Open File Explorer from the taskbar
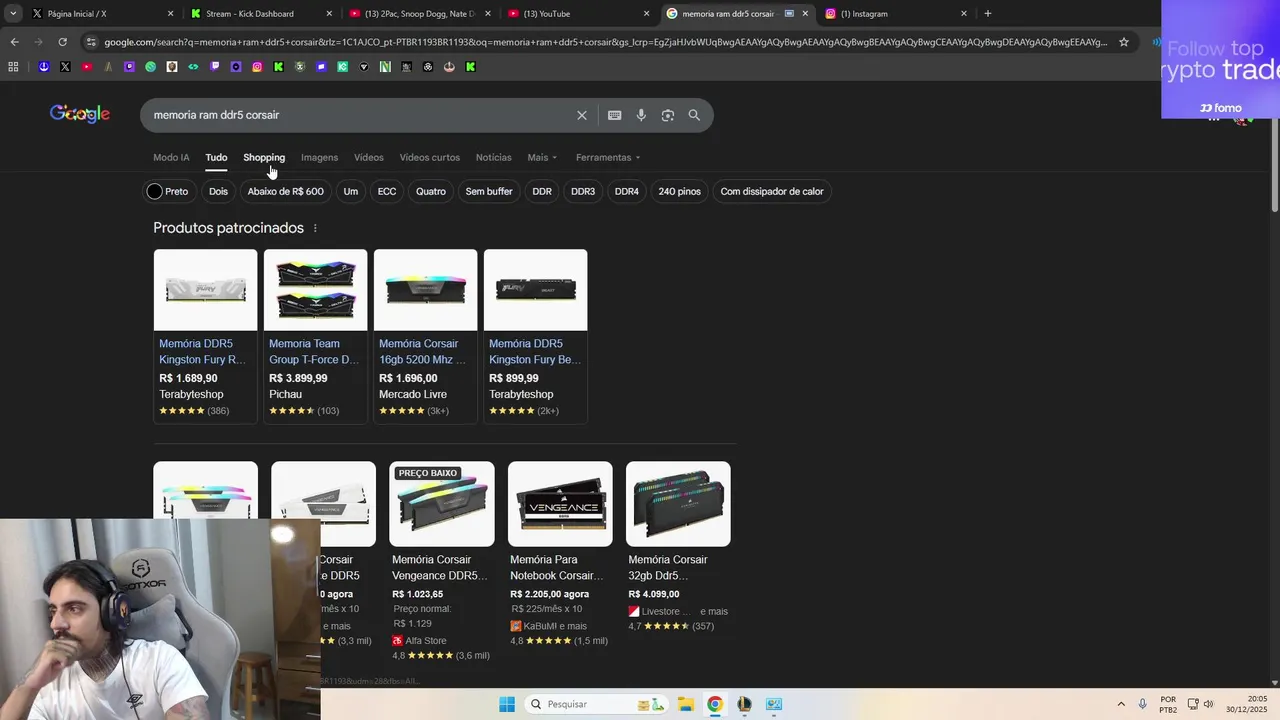The height and width of the screenshot is (720, 1280). [686, 704]
